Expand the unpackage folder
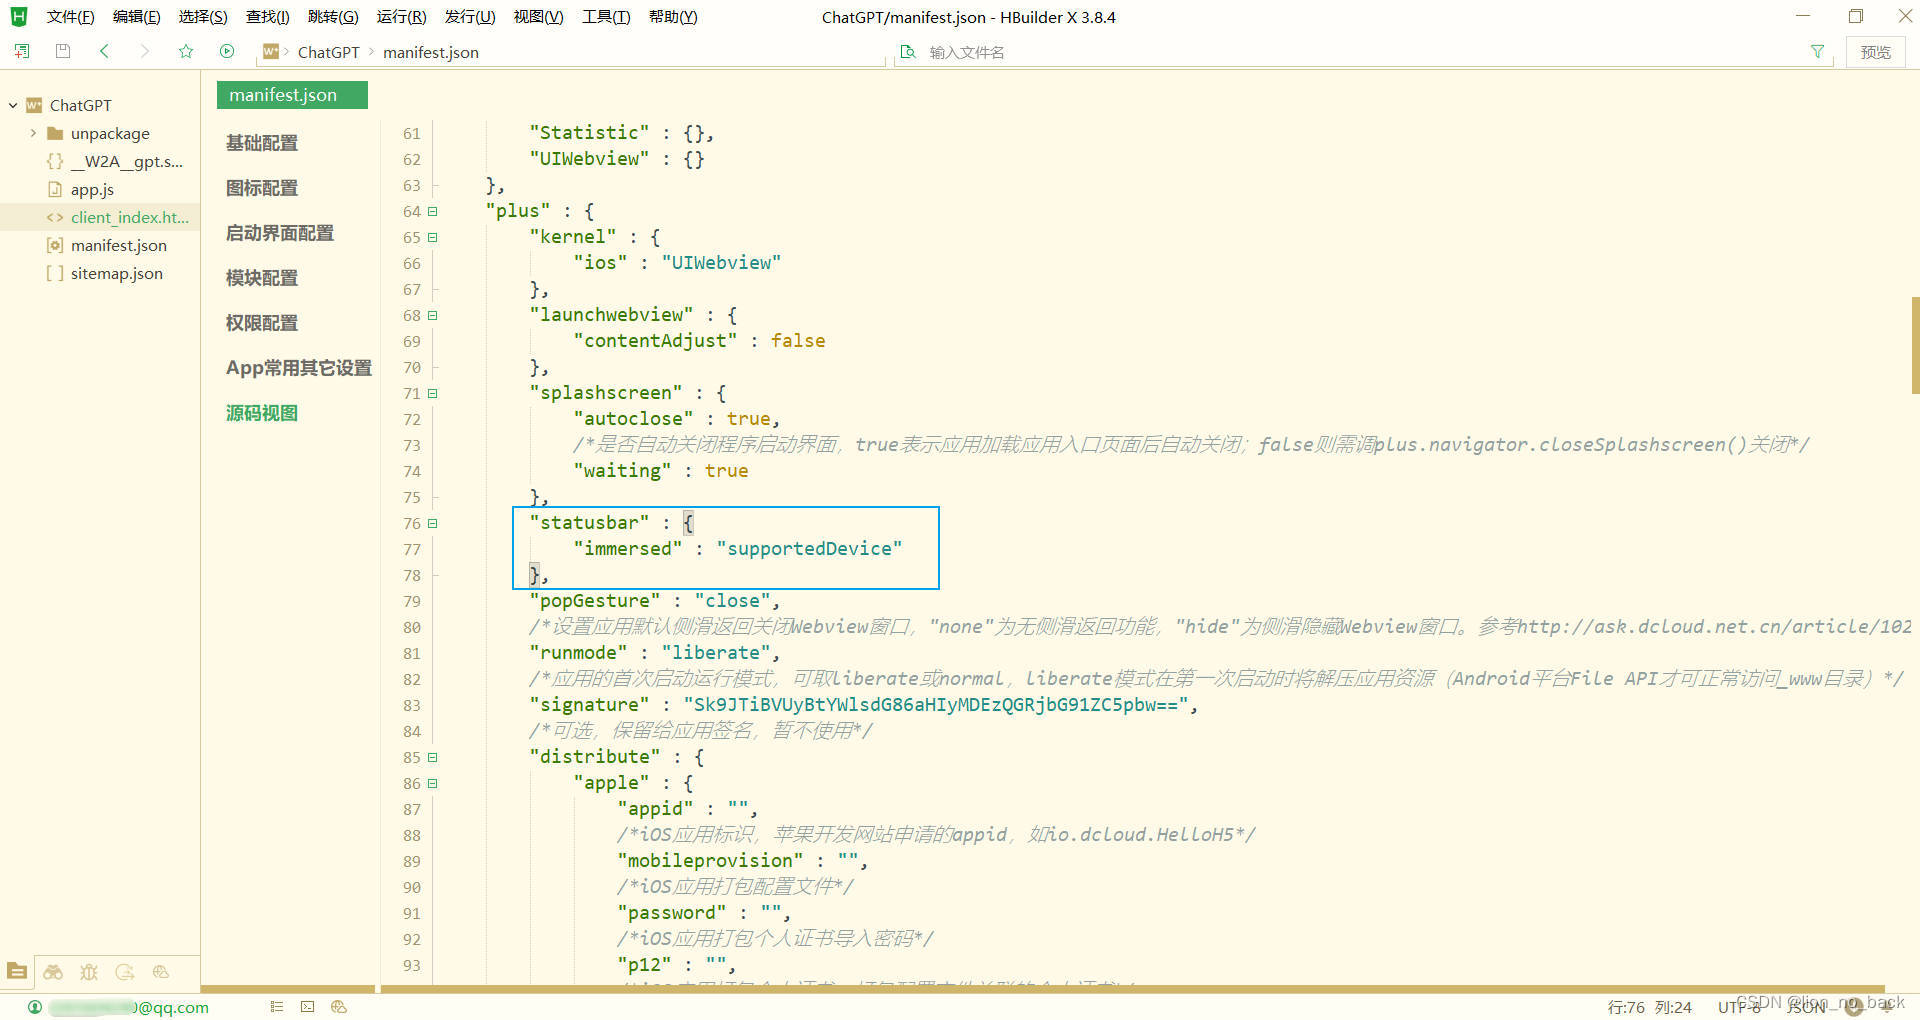 (x=33, y=133)
